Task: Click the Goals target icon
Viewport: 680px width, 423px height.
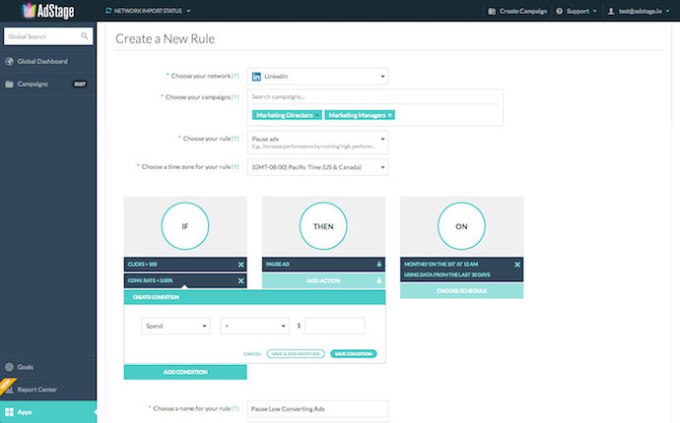Action: 9,367
